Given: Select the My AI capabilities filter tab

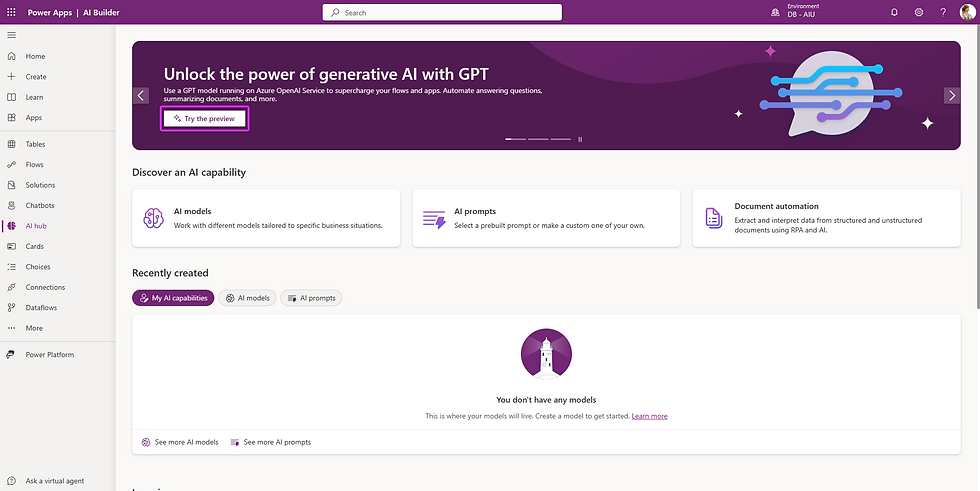Looking at the screenshot, I should [173, 298].
